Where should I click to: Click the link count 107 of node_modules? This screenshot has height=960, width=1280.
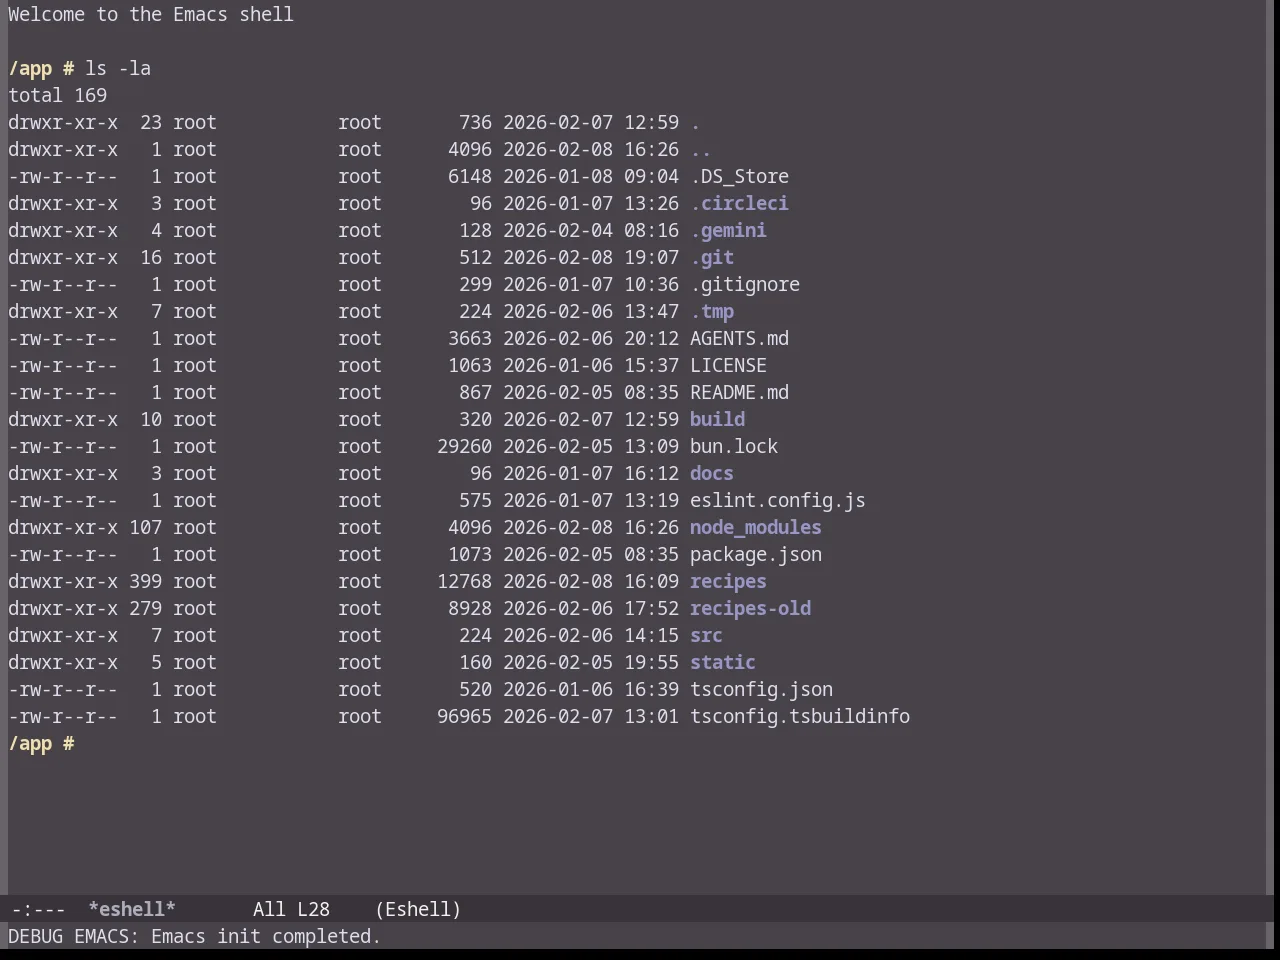click(x=145, y=527)
